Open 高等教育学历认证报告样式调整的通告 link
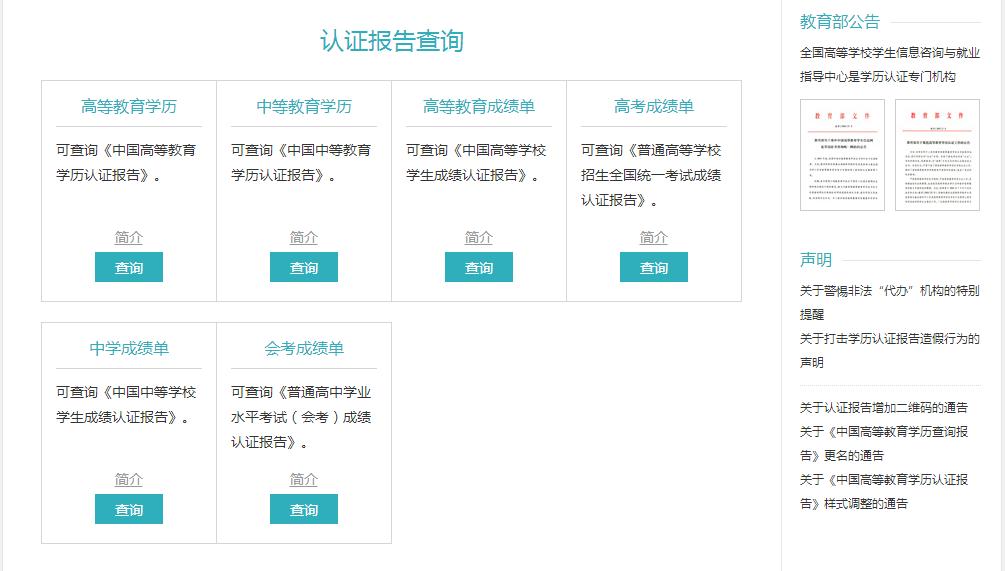The height and width of the screenshot is (571, 1005). pos(884,492)
